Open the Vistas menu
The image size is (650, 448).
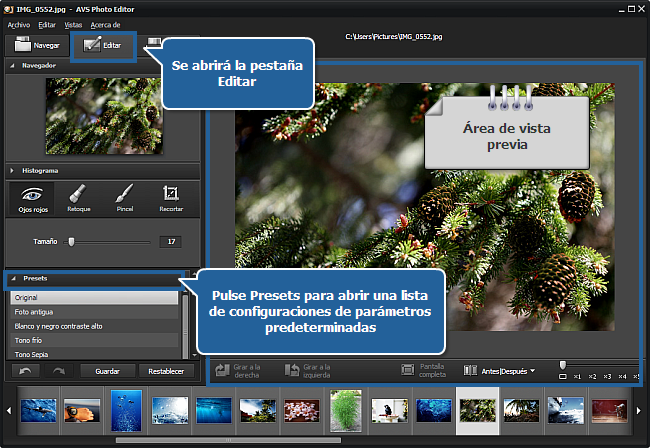73,23
